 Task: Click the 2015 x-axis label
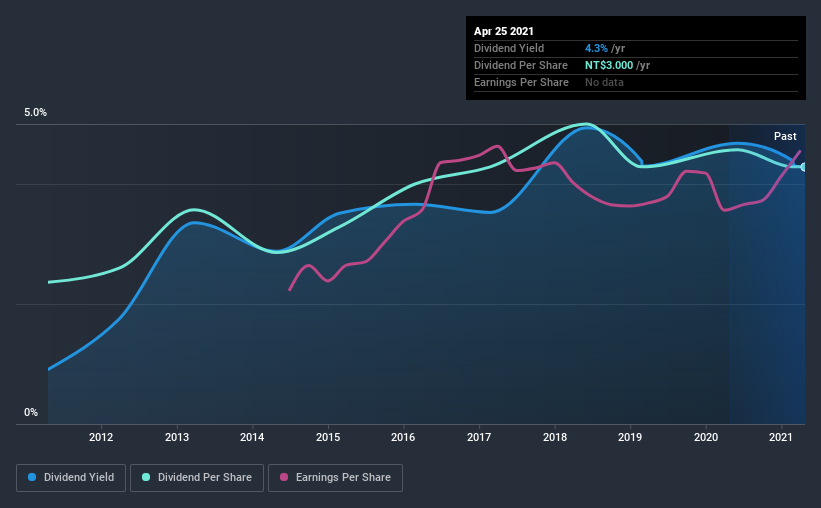tap(328, 437)
